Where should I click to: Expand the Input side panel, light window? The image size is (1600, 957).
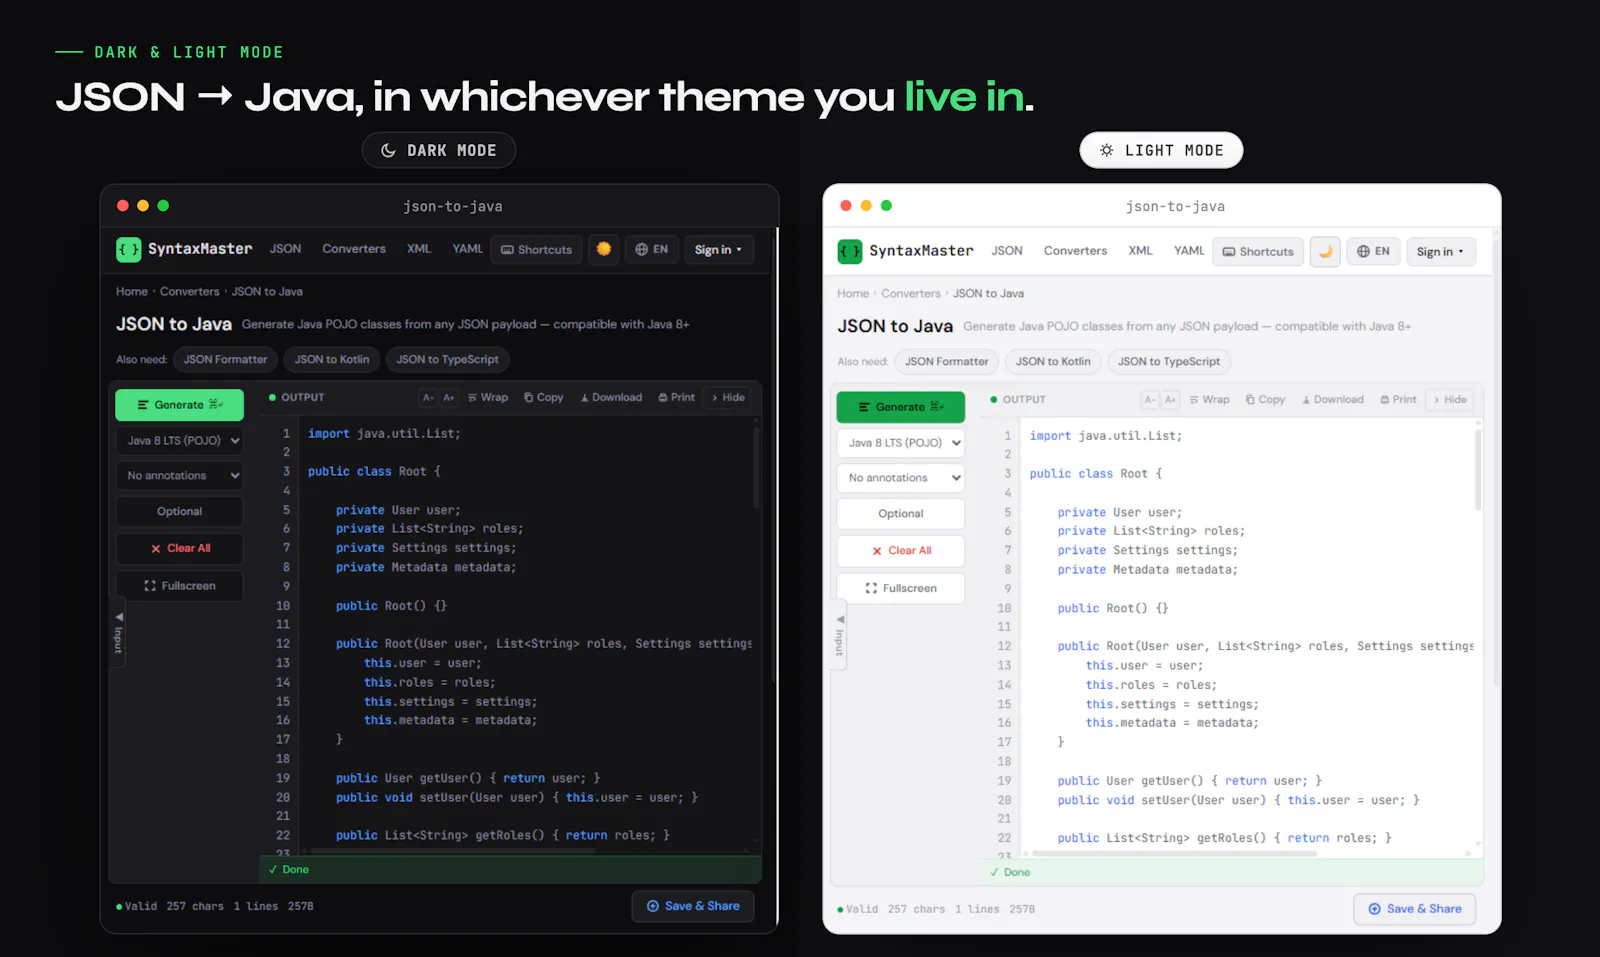(x=840, y=634)
